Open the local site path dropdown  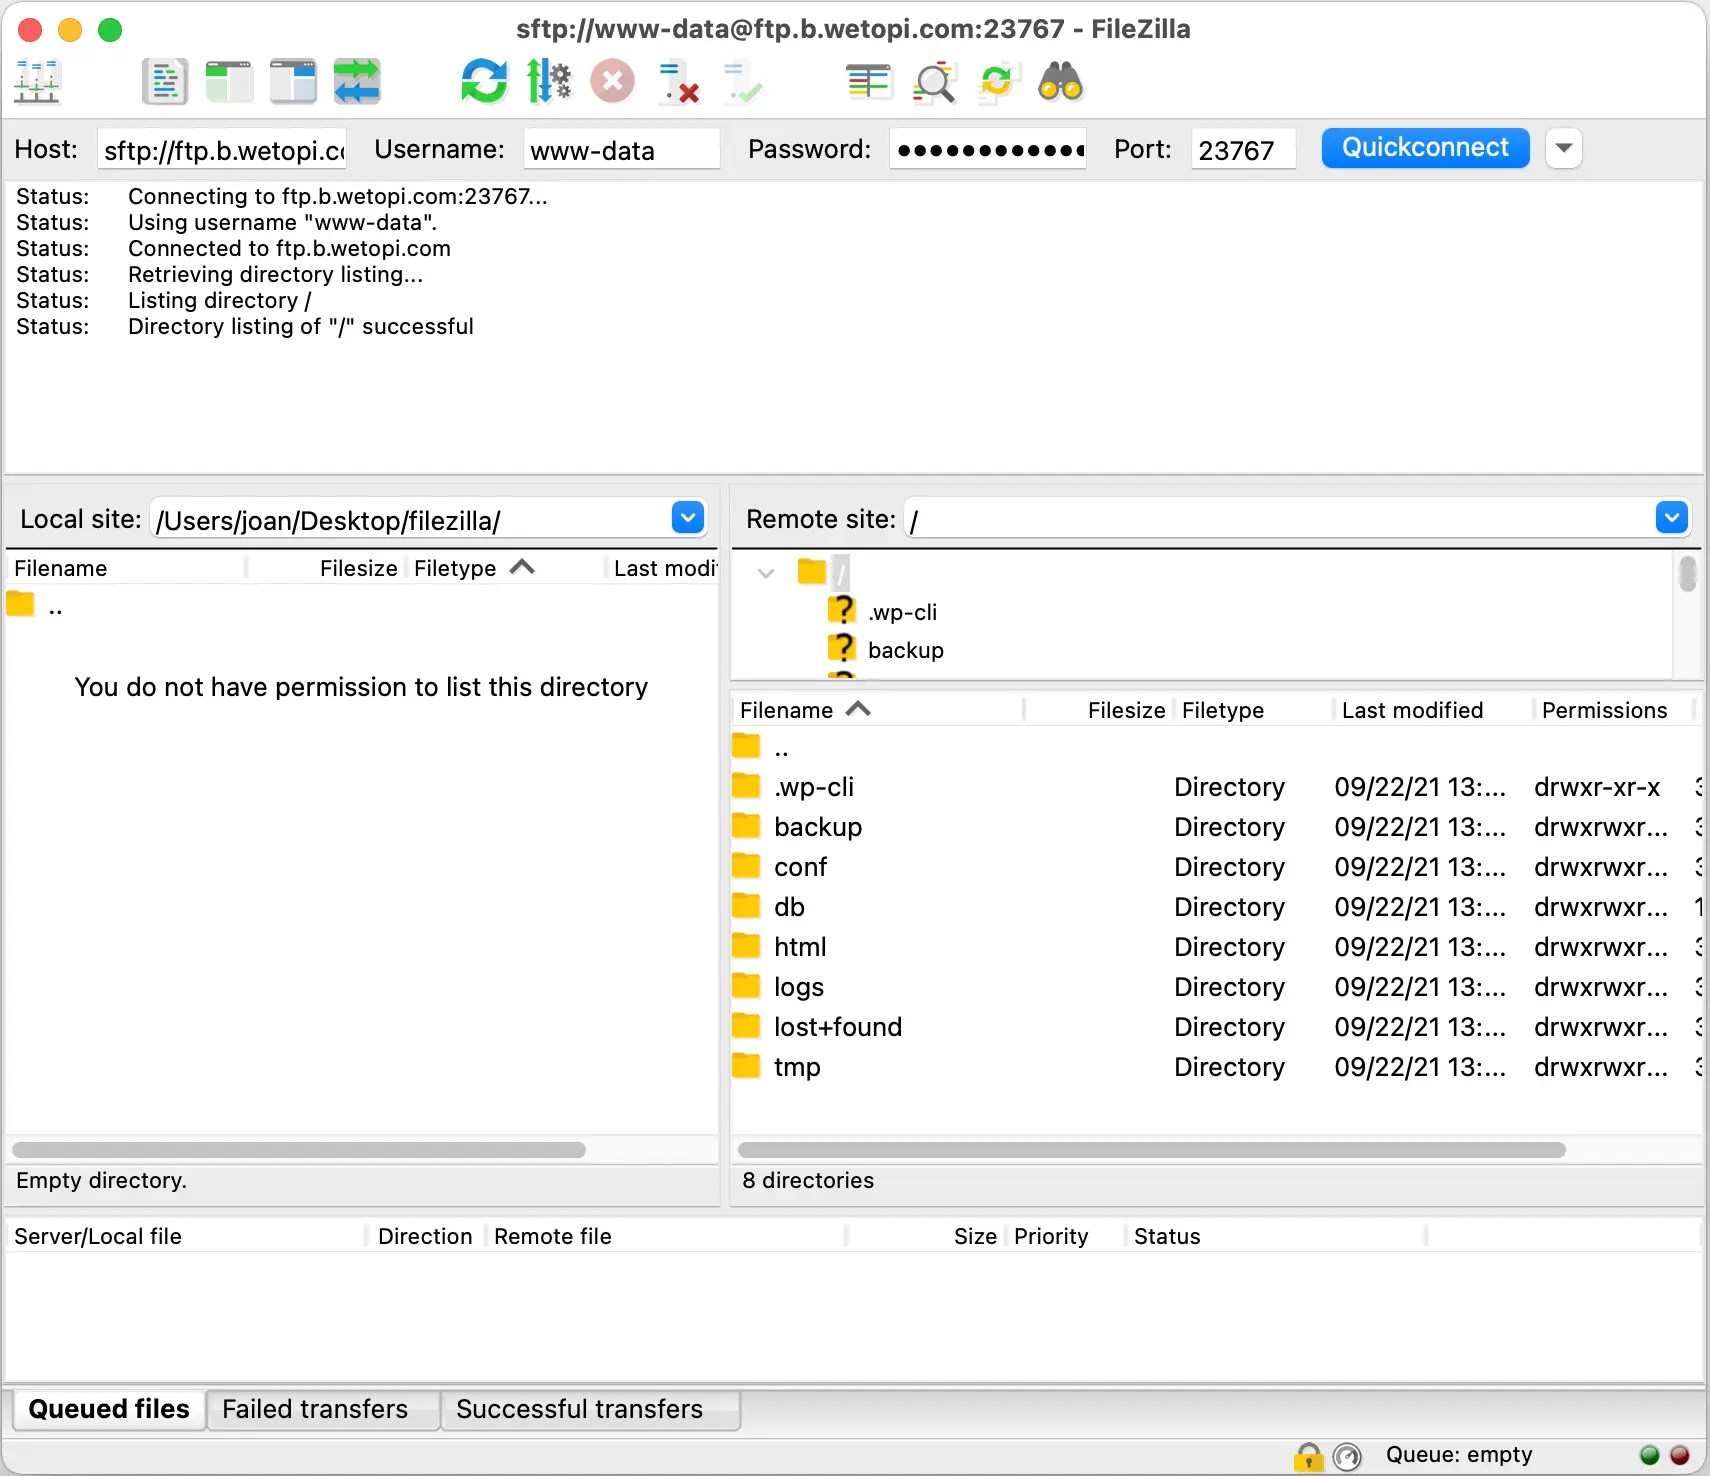click(687, 518)
